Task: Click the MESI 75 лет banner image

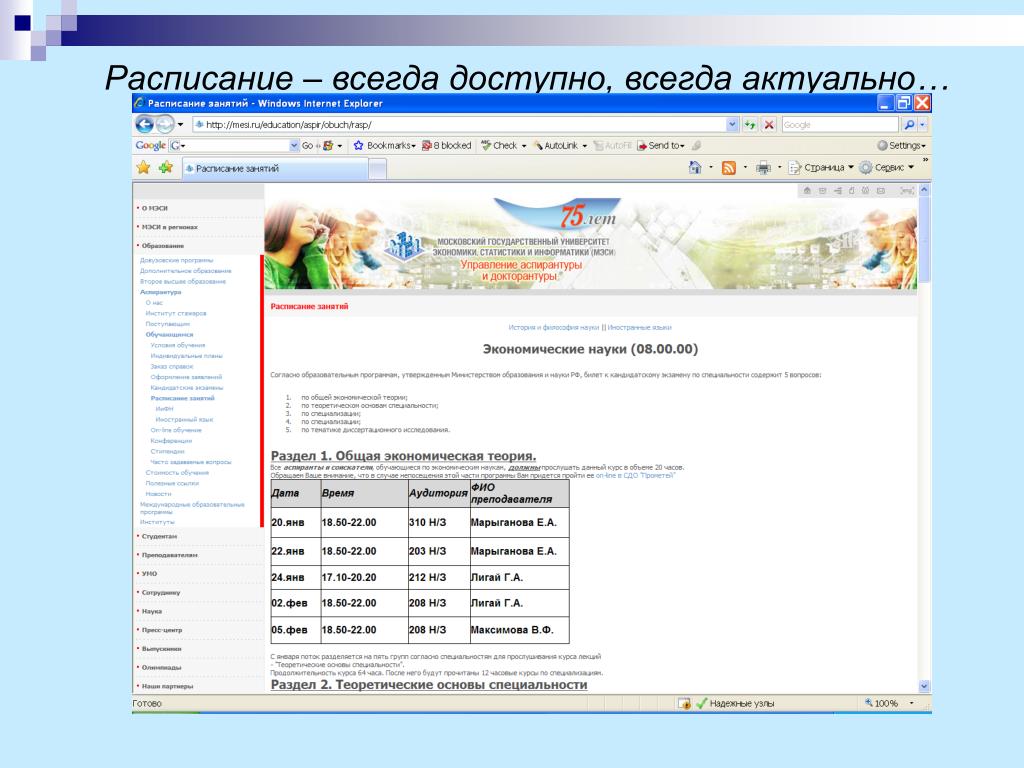Action: pos(590,243)
